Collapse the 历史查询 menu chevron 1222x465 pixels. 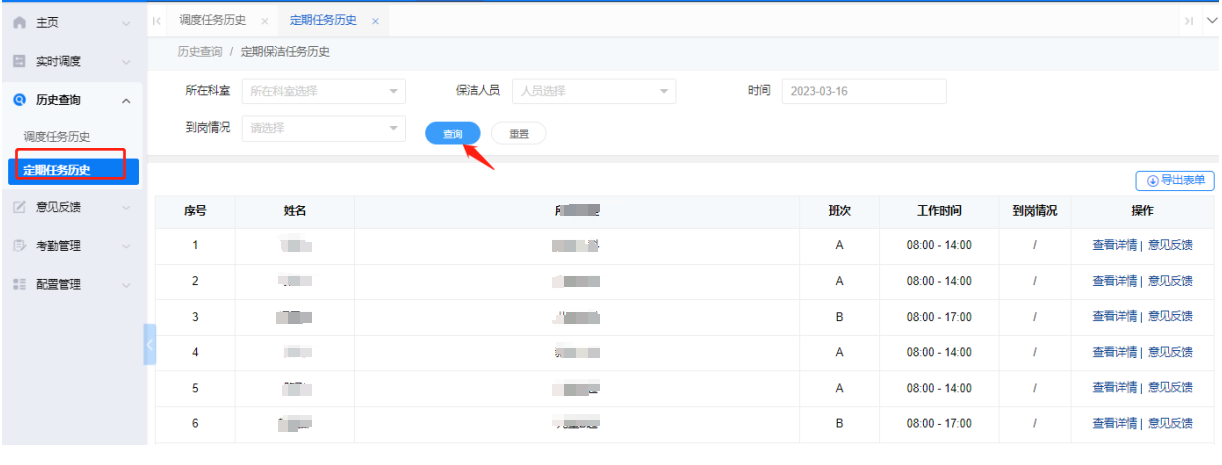click(125, 100)
